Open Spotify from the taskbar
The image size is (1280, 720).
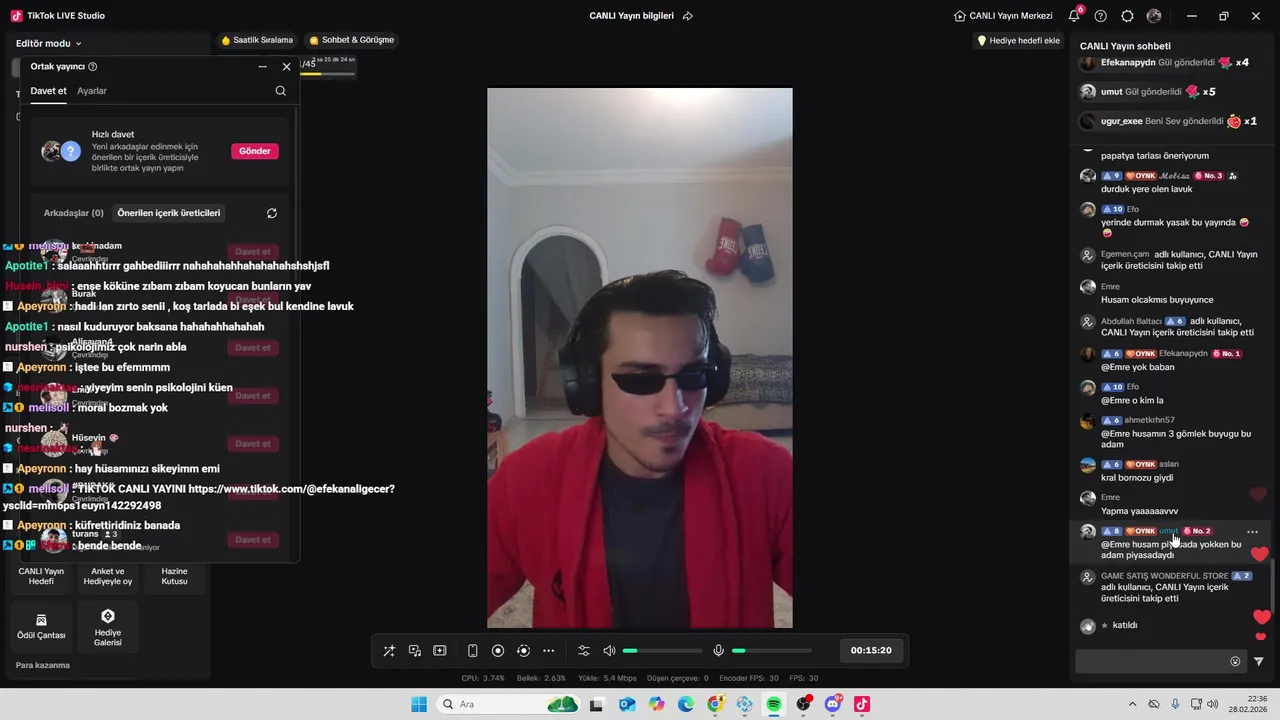[774, 704]
